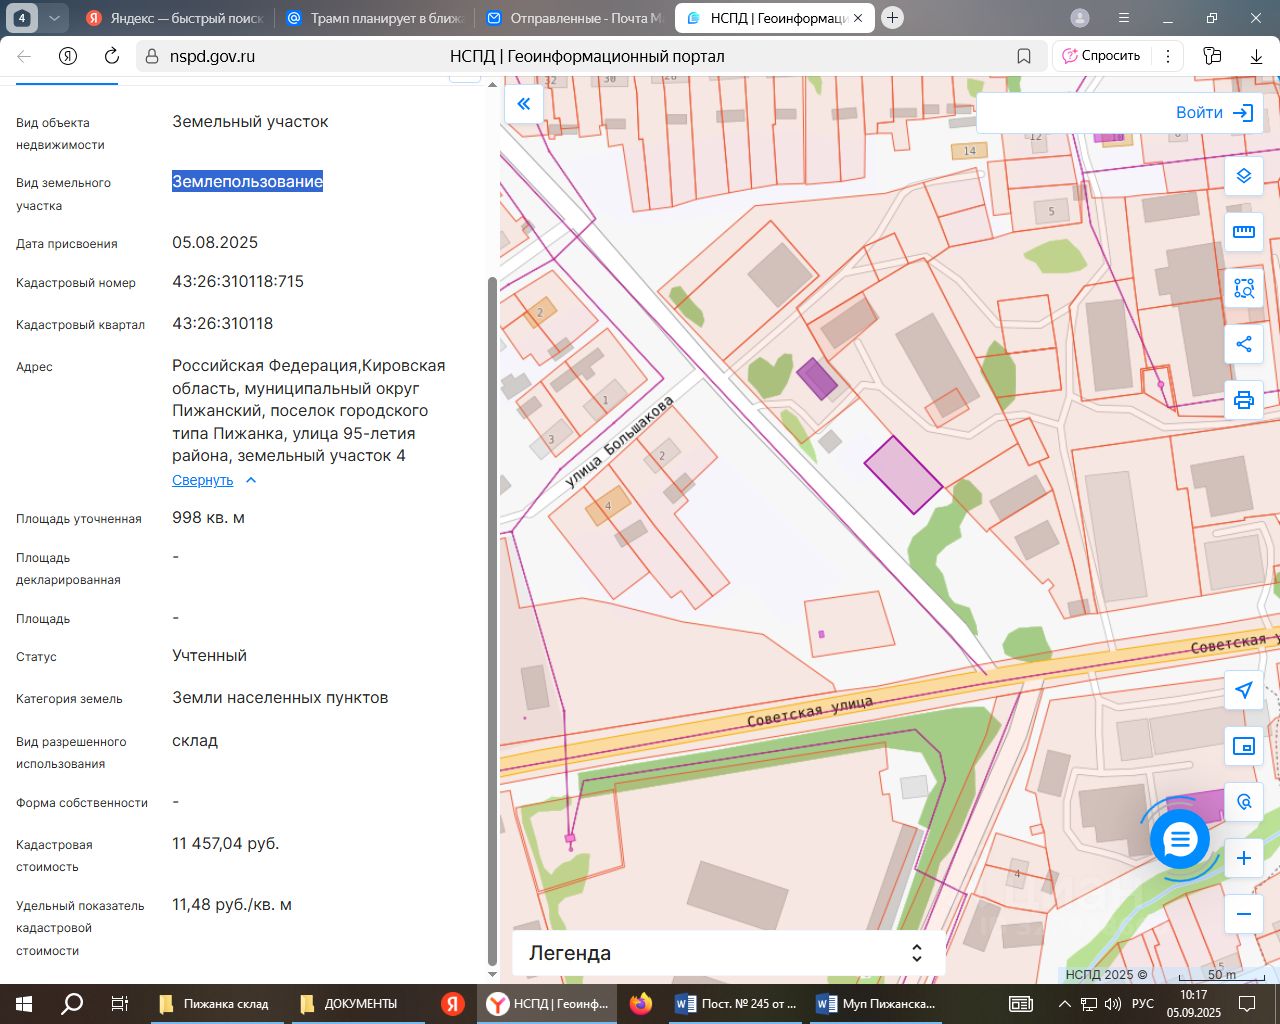Switch to Отправленные - Почта tab

pyautogui.click(x=574, y=18)
